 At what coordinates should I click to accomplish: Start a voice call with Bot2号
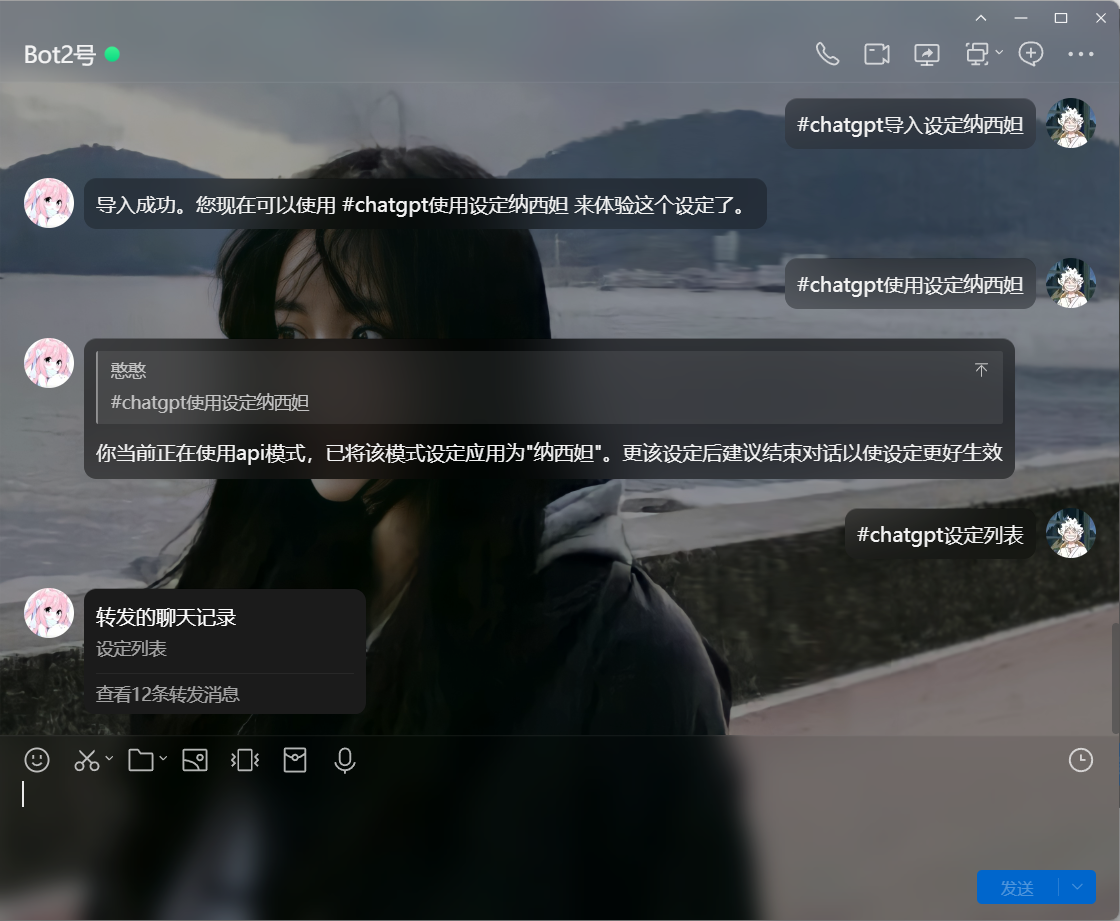click(x=827, y=54)
